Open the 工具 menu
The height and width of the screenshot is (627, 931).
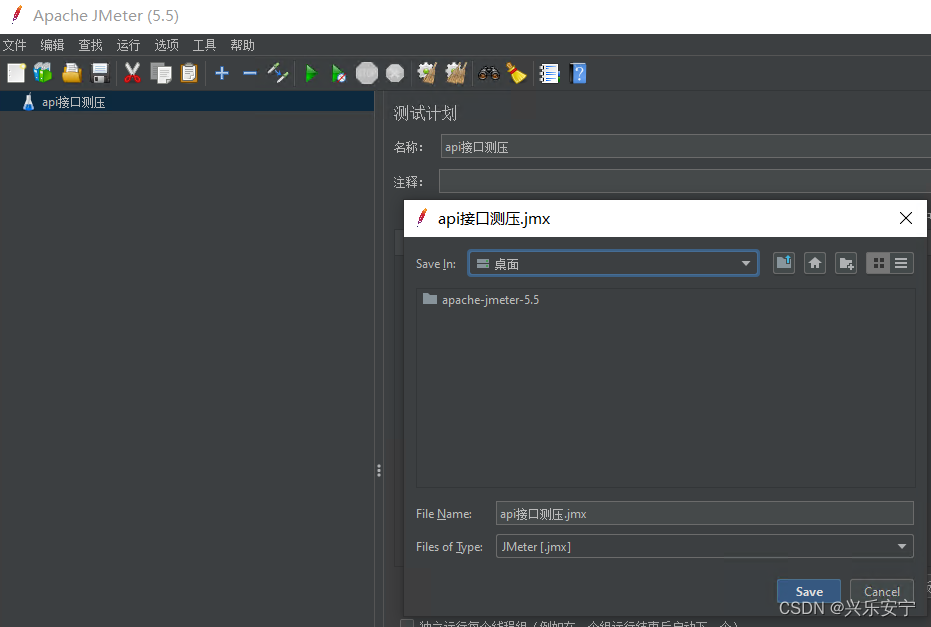(x=204, y=45)
